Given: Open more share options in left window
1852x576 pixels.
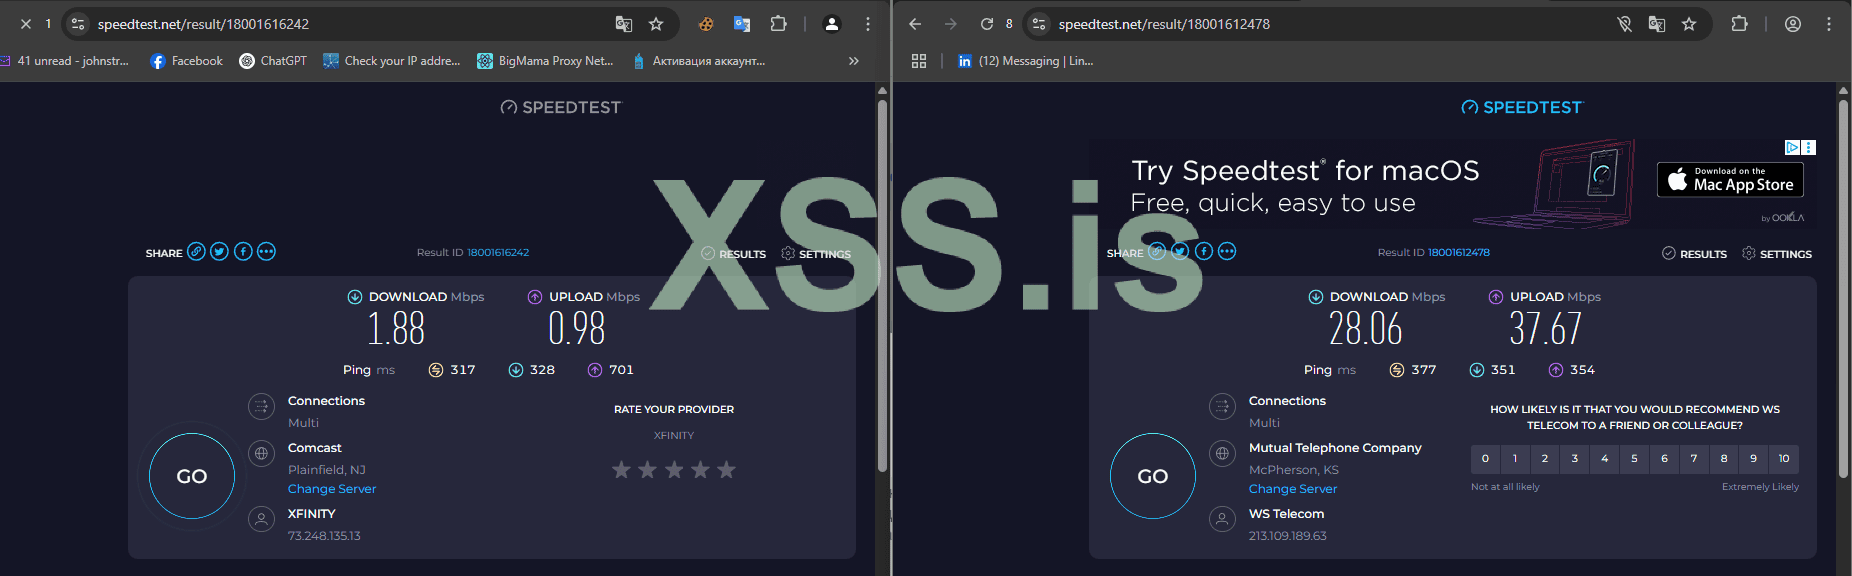Looking at the screenshot, I should (x=266, y=252).
